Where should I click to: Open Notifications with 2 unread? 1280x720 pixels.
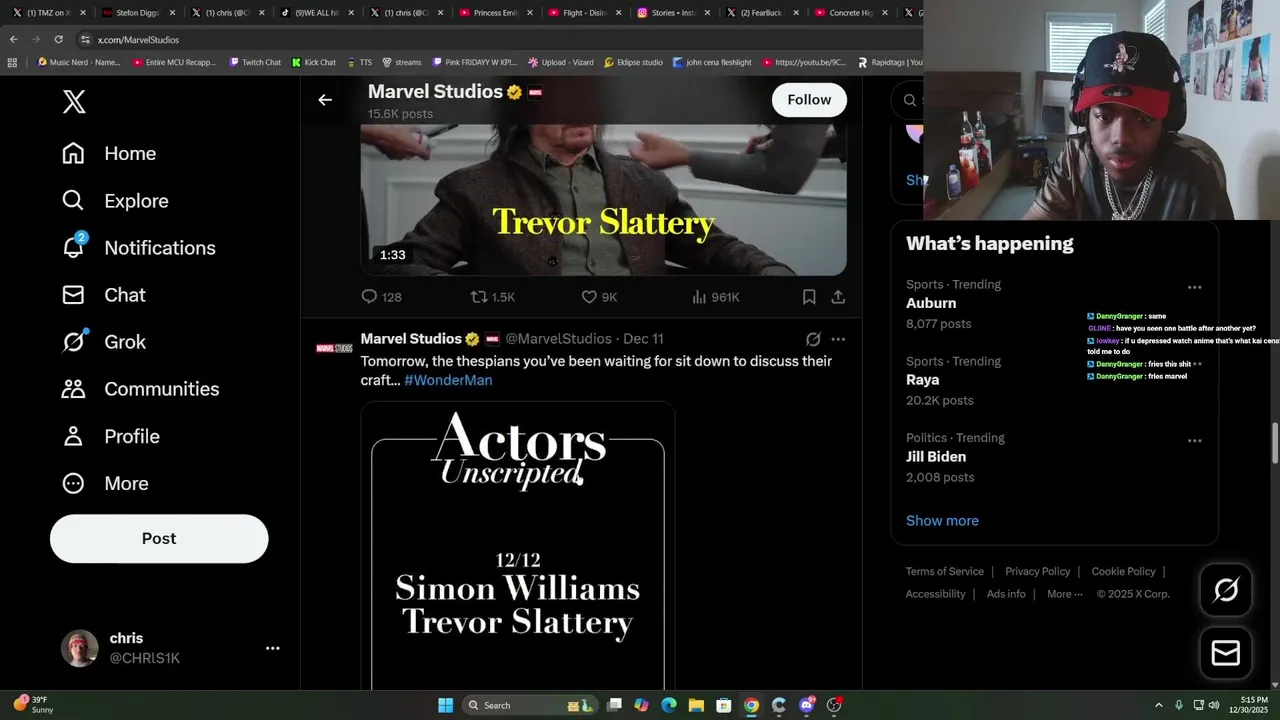[138, 247]
